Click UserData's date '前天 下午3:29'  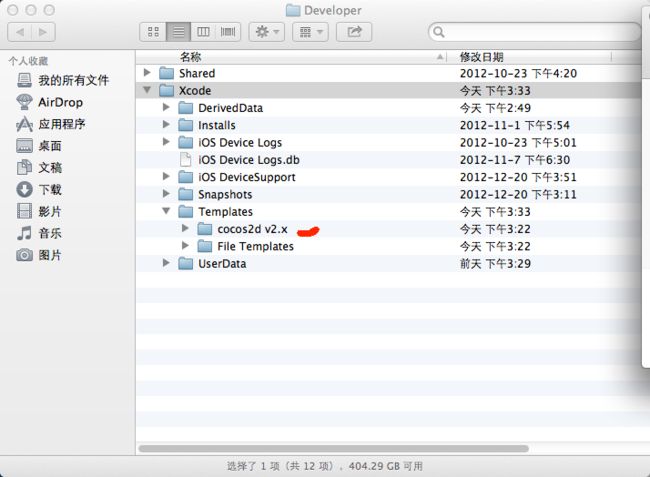click(x=495, y=264)
